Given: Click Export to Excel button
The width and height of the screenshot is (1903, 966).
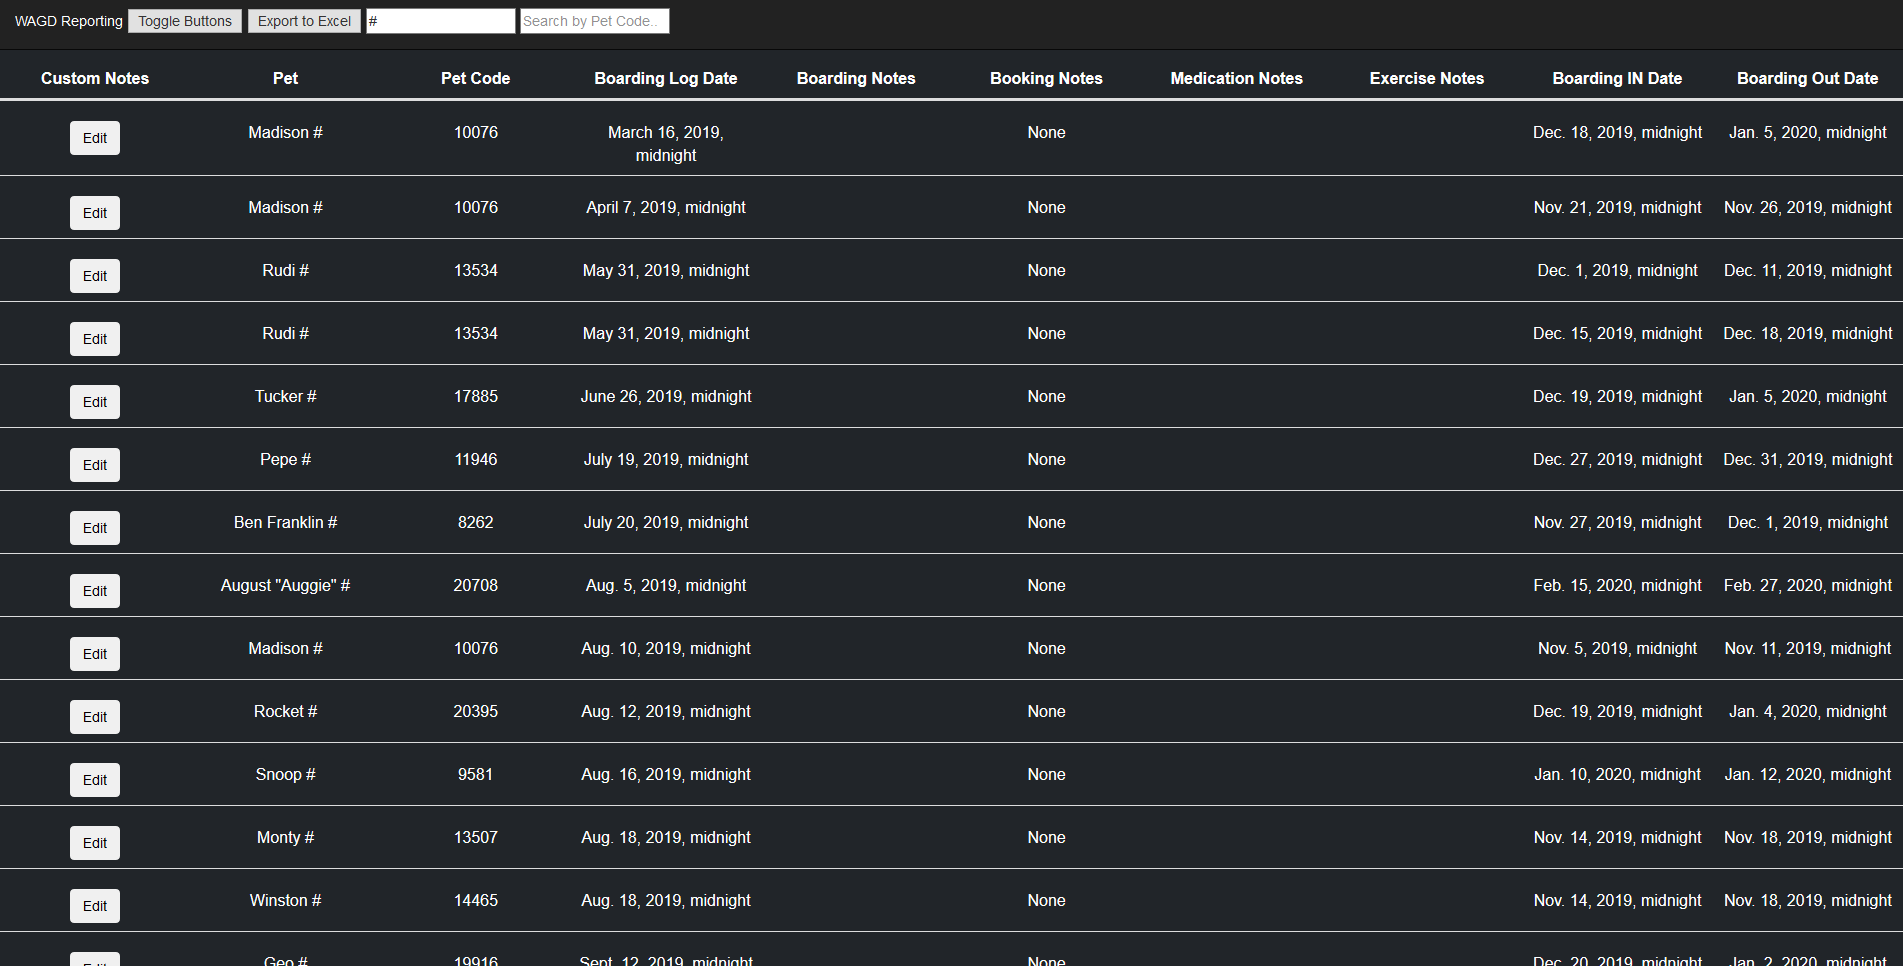Looking at the screenshot, I should coord(304,21).
